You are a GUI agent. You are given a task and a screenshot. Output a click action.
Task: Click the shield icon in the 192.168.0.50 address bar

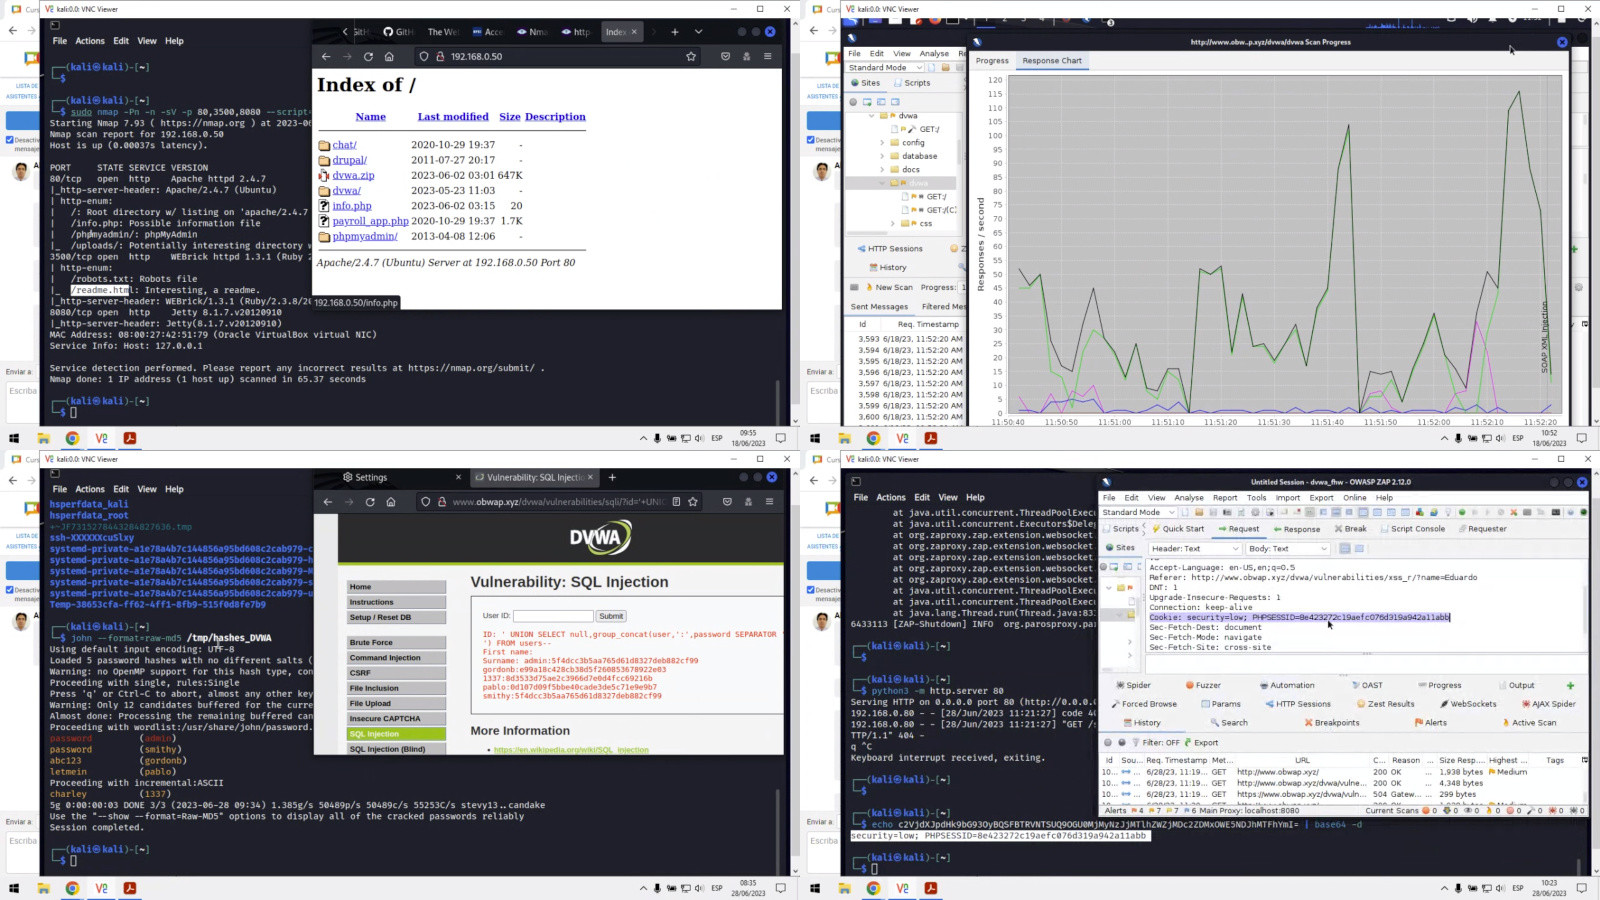(424, 57)
